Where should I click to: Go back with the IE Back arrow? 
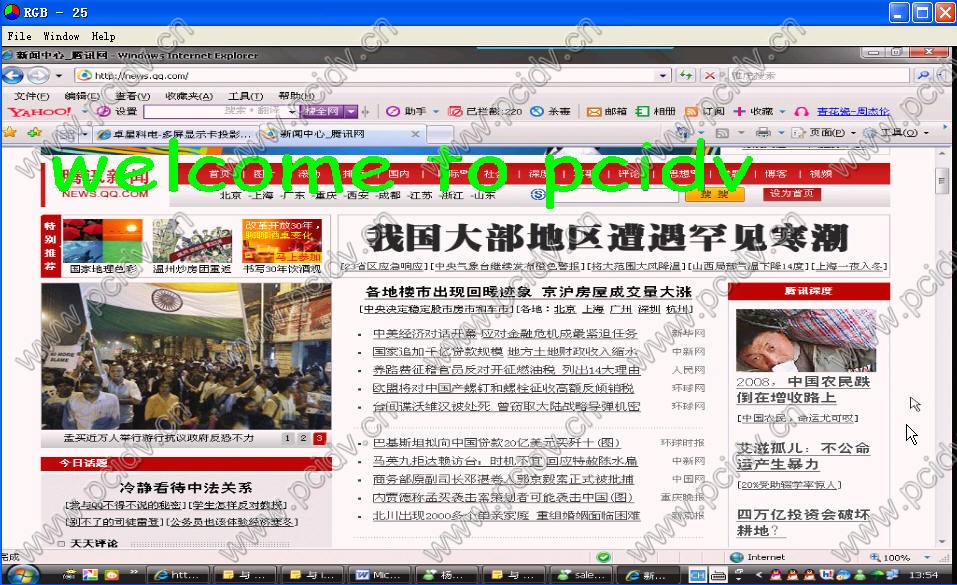click(12, 76)
